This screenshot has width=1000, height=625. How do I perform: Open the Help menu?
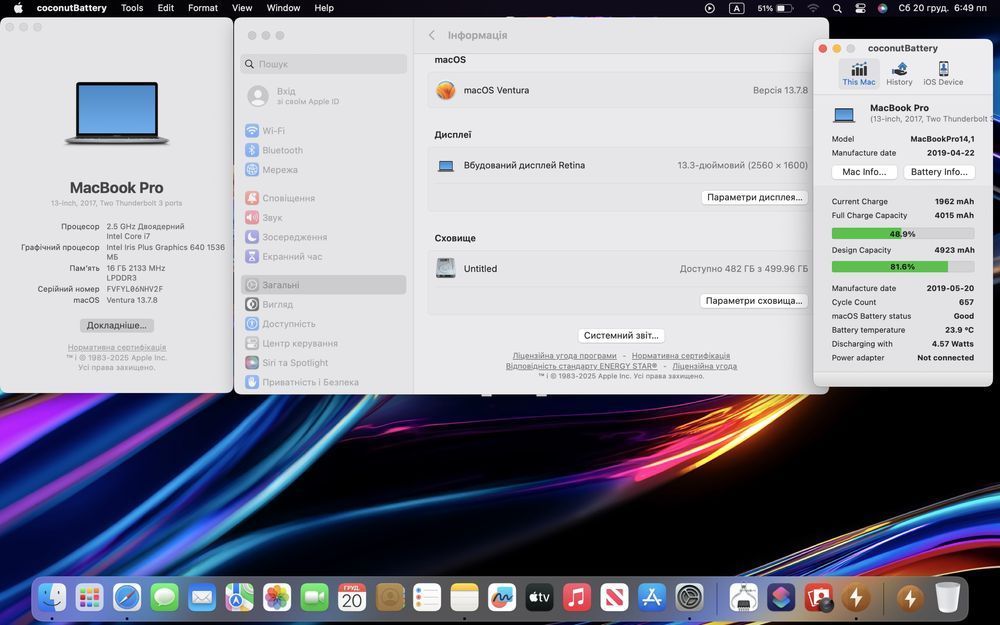324,8
